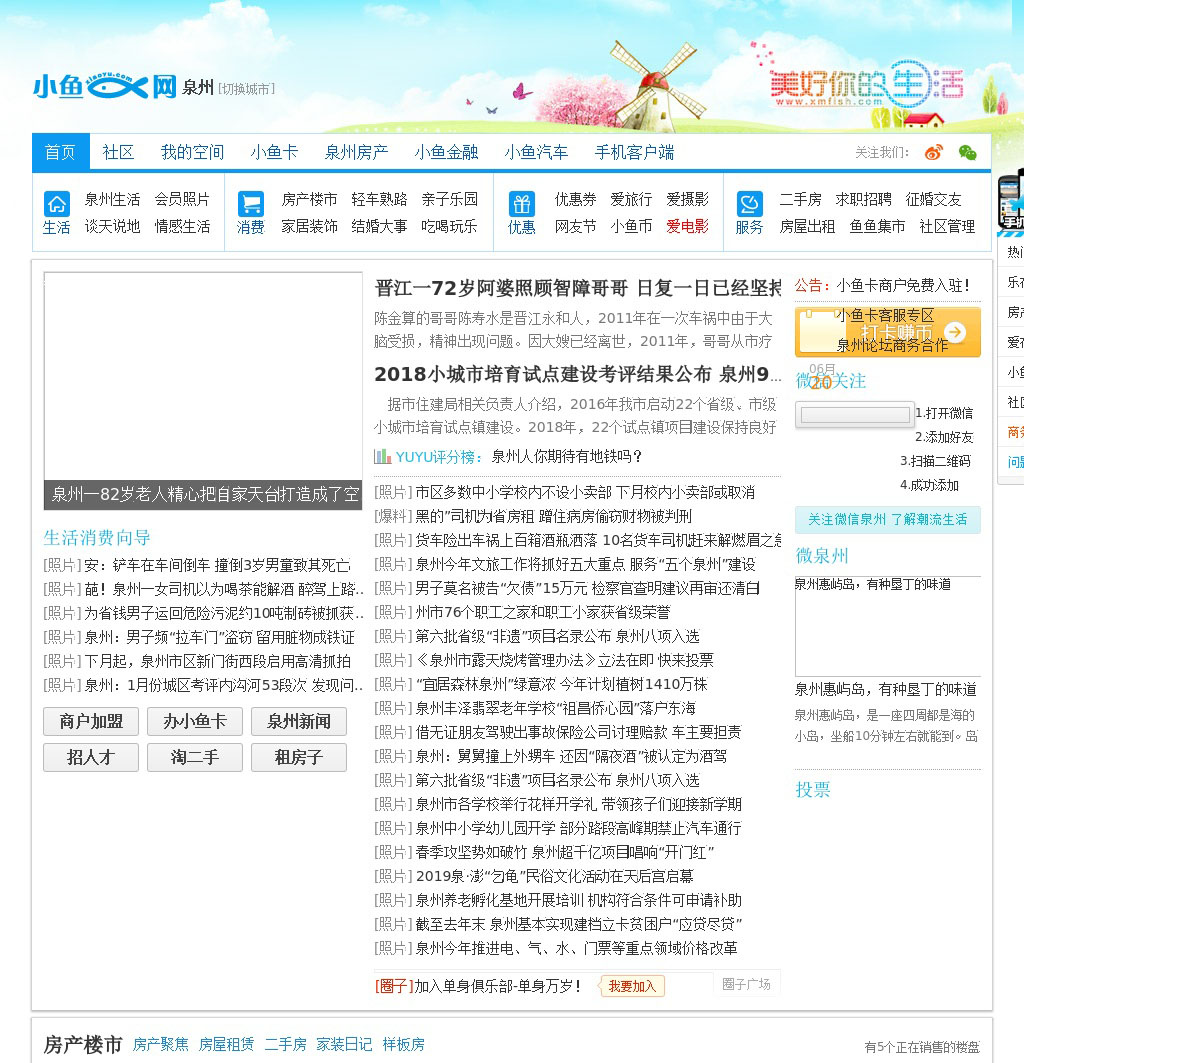
Task: Click the WeChat follow icon
Action: click(x=967, y=152)
